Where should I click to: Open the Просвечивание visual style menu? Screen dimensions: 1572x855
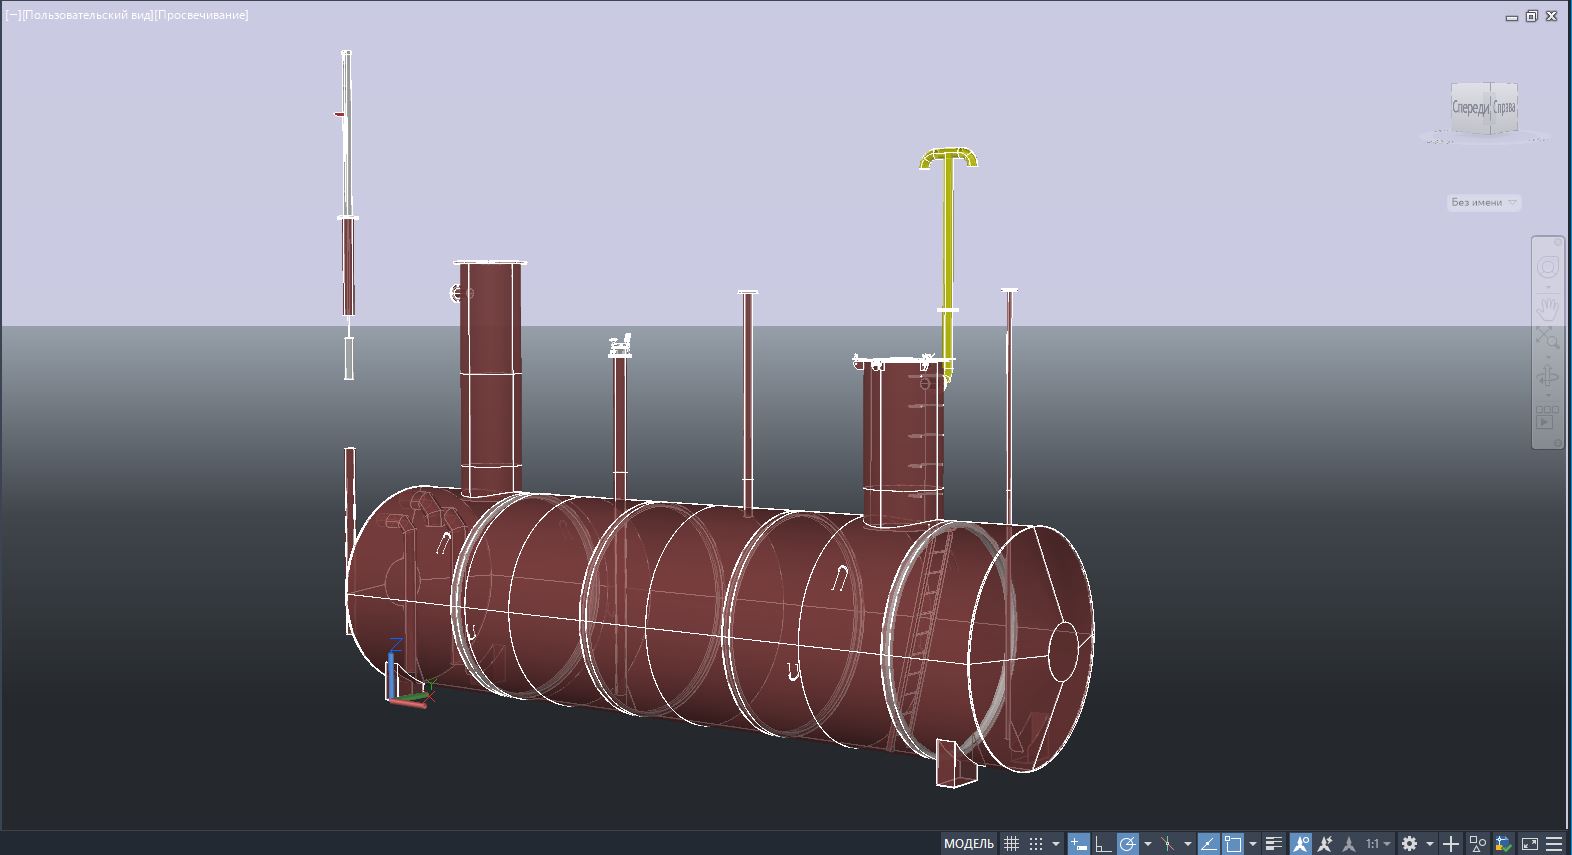202,15
